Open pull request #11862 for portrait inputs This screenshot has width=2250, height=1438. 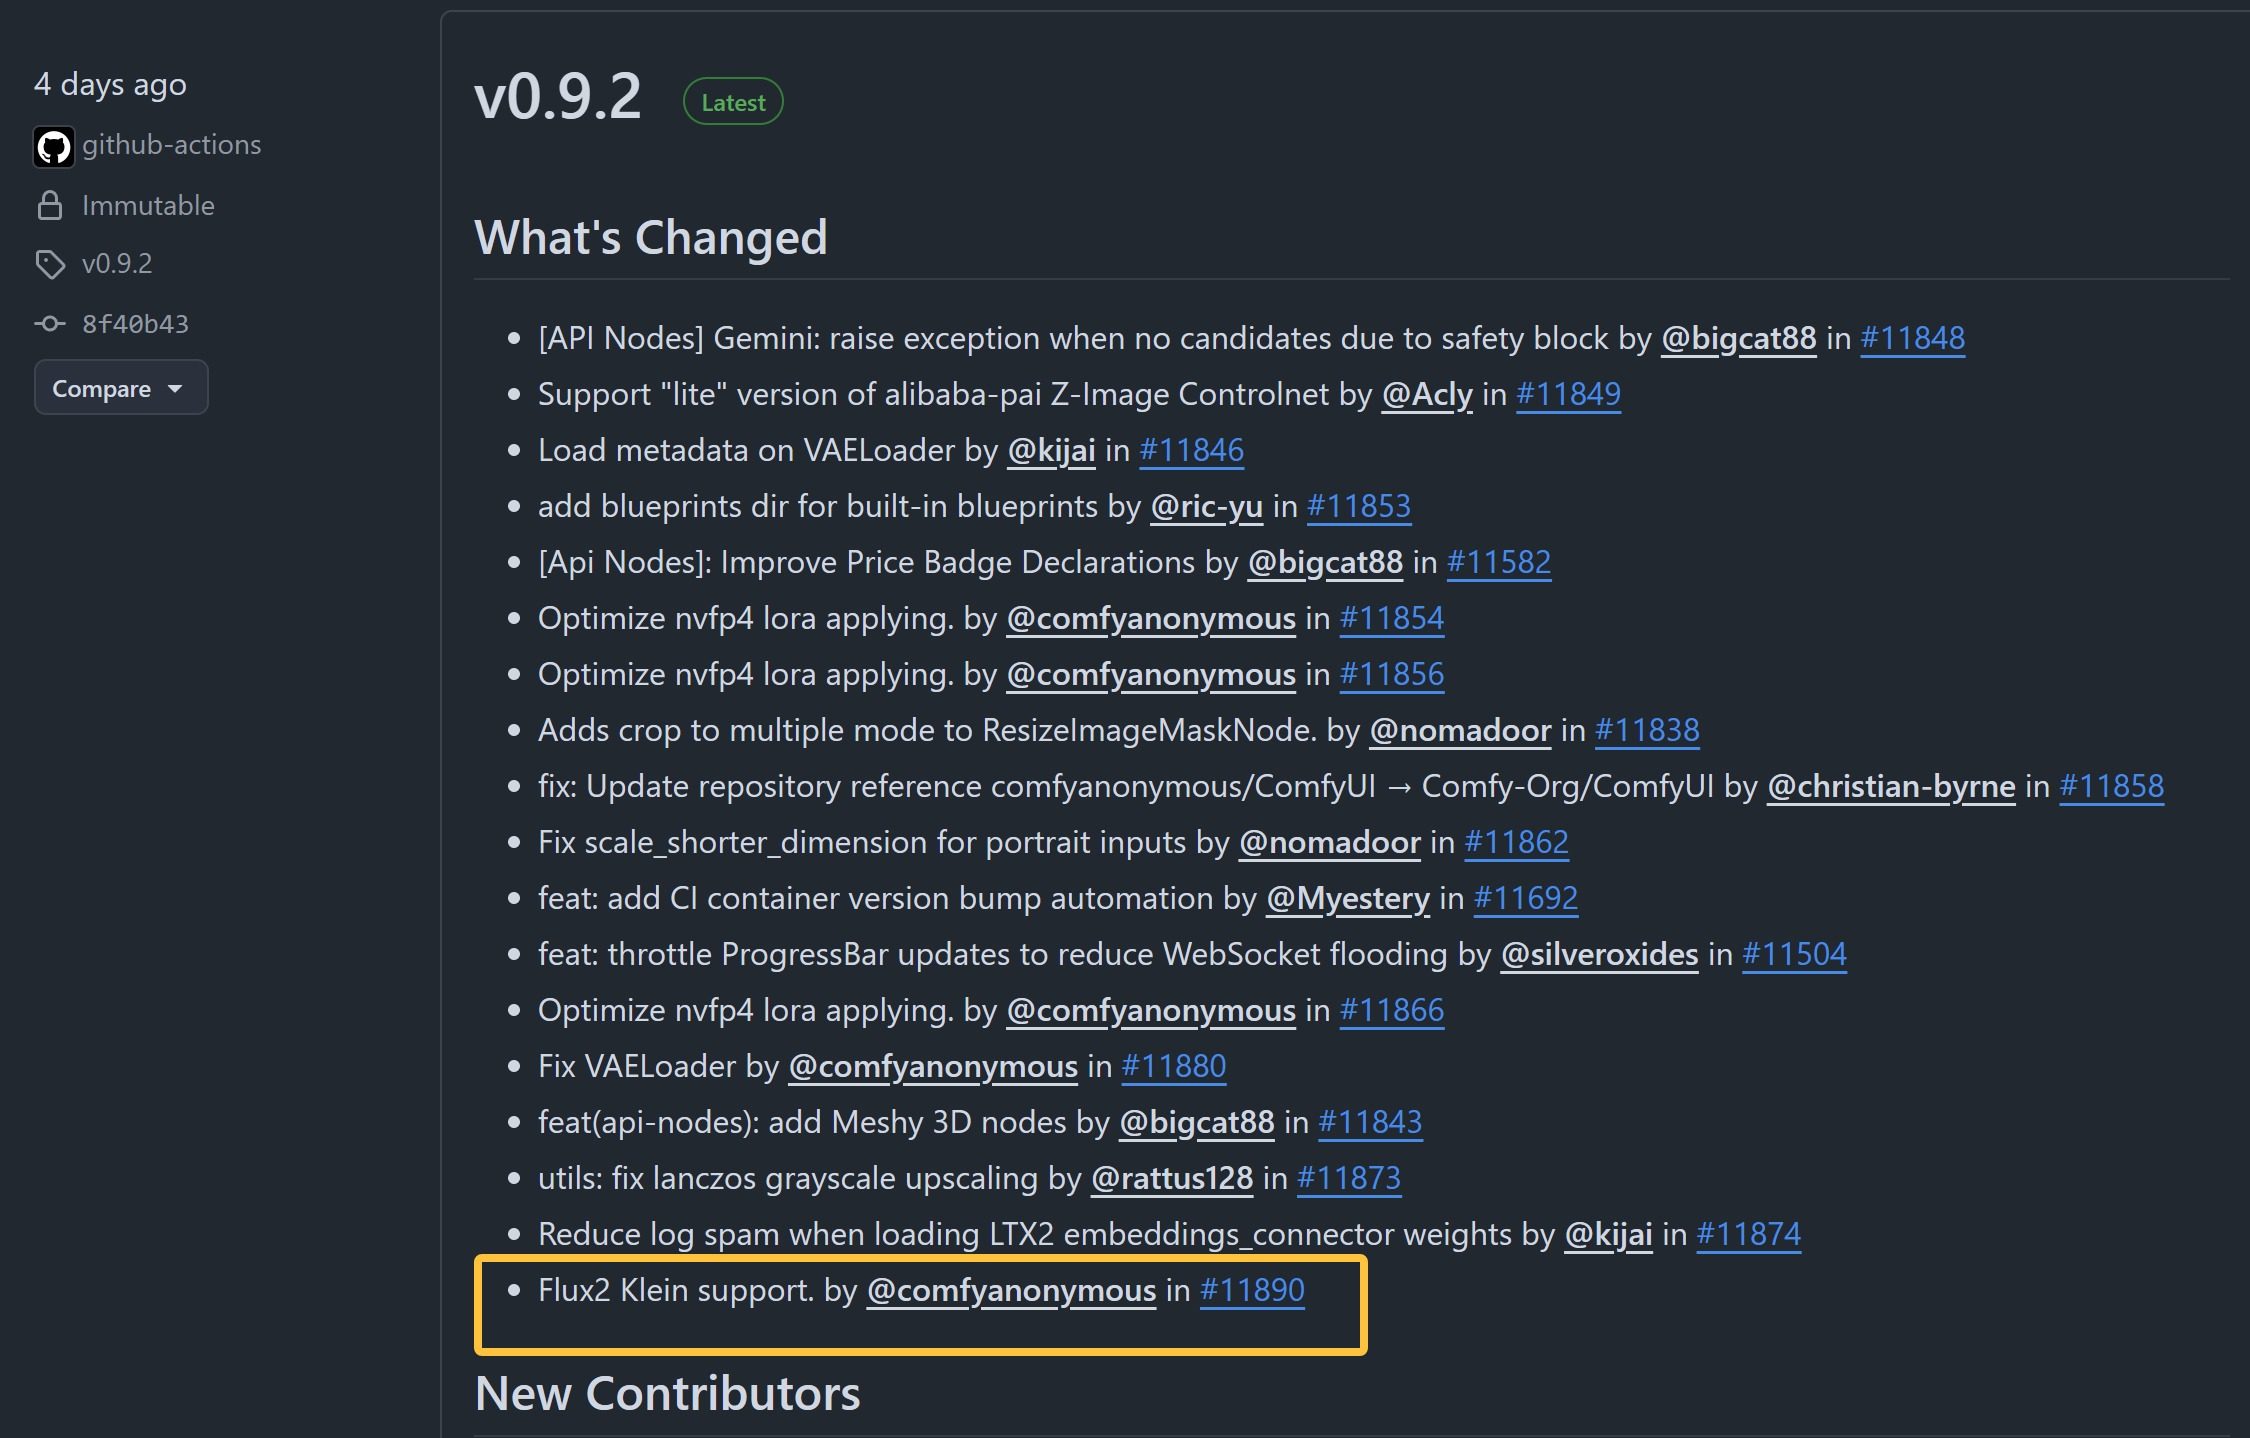[1516, 842]
